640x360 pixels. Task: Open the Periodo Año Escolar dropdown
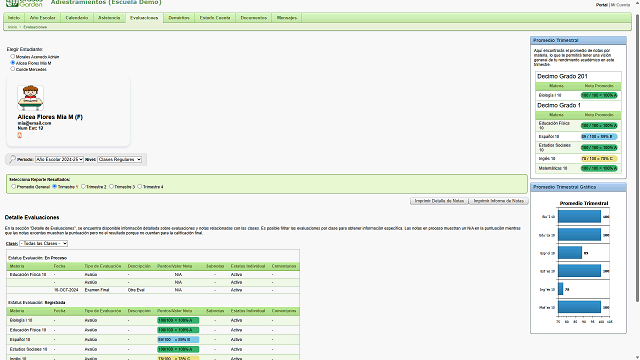point(59,159)
